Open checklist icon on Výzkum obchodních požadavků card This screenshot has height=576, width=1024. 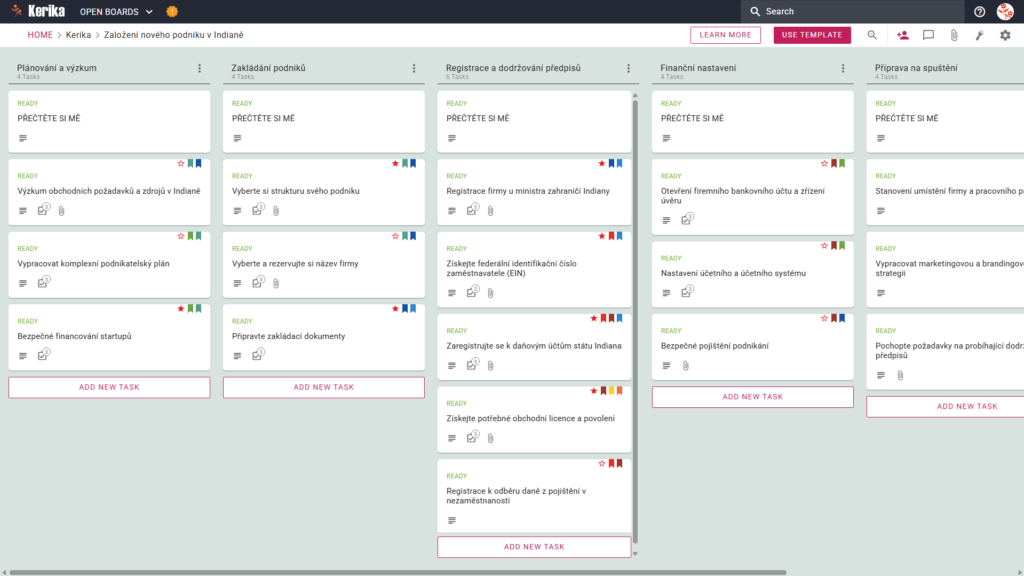tap(43, 210)
